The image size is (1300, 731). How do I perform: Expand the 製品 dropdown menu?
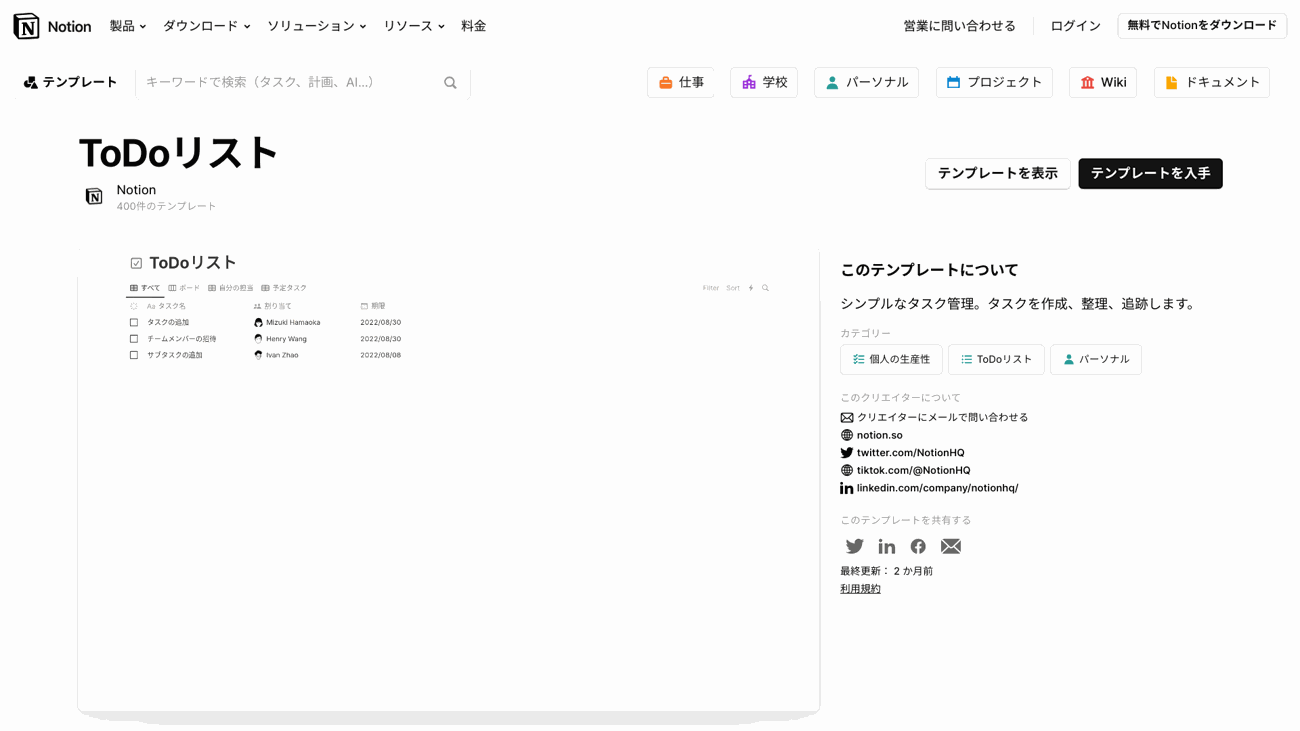point(128,26)
